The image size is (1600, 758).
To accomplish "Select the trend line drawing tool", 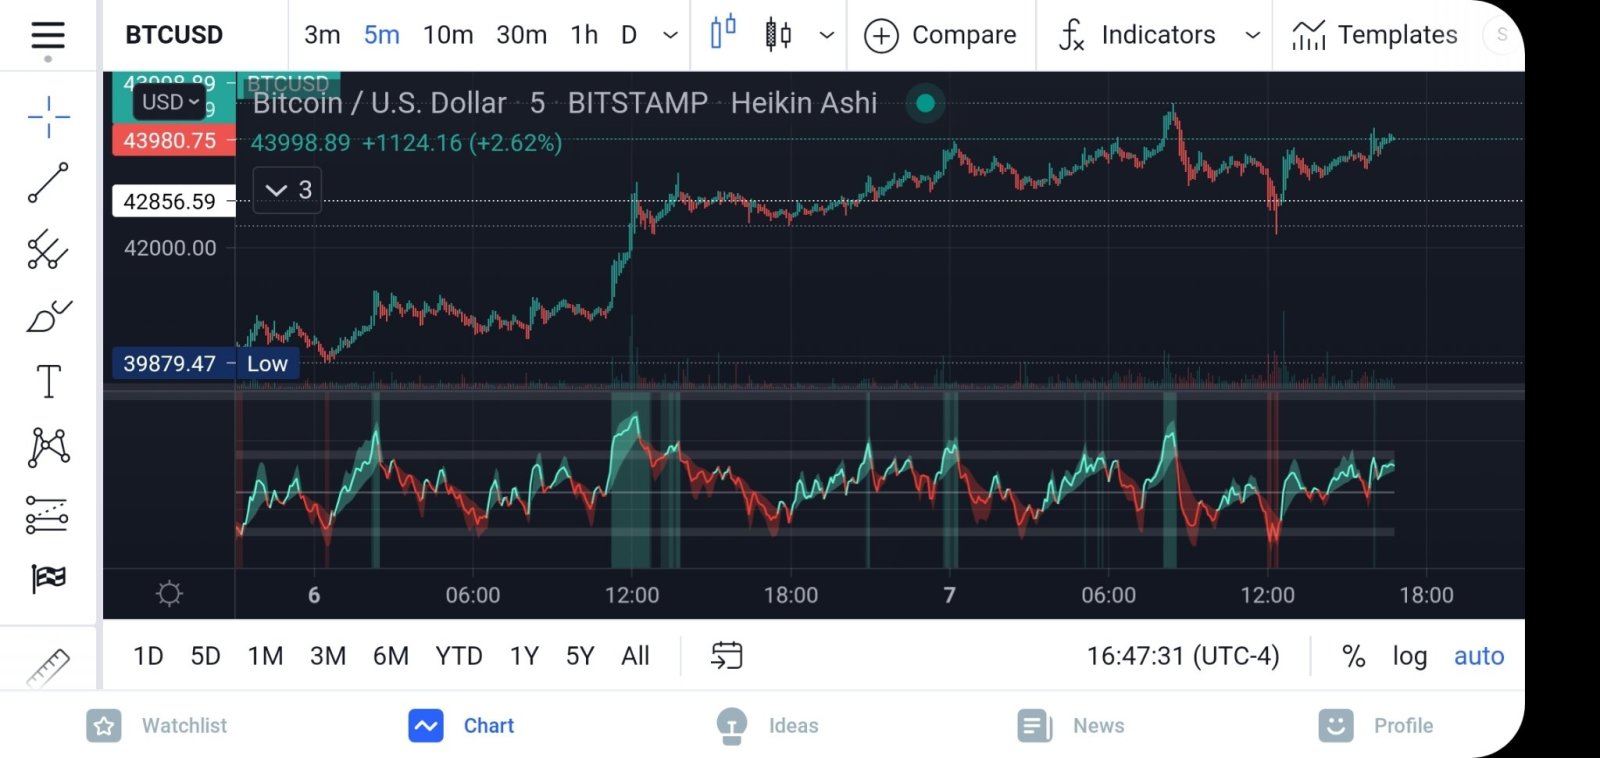I will coord(48,183).
